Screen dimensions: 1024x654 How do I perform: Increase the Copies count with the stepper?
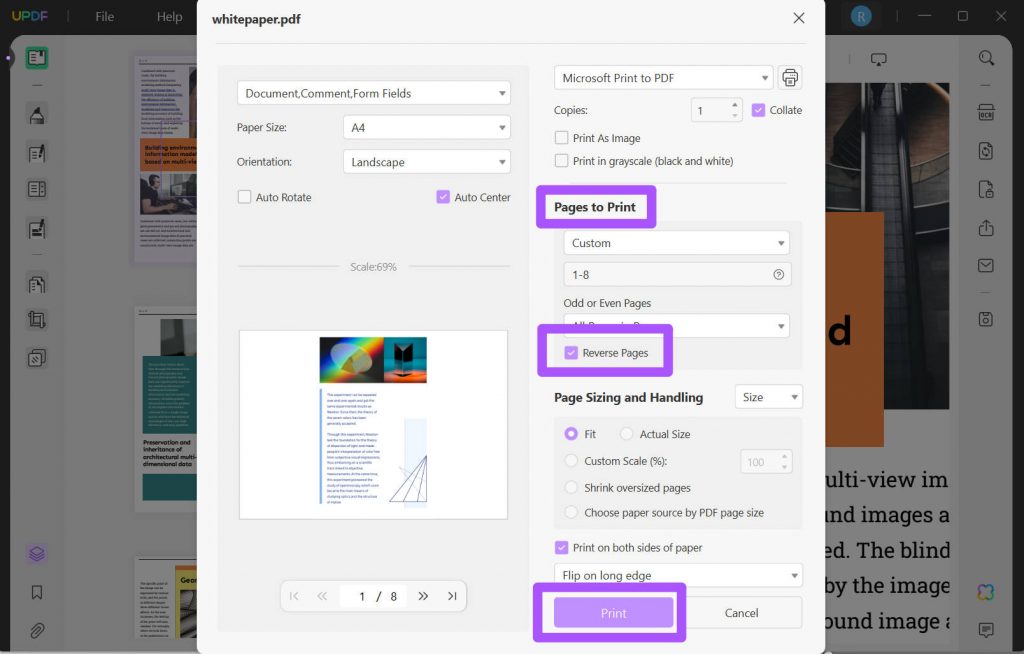click(x=734, y=105)
